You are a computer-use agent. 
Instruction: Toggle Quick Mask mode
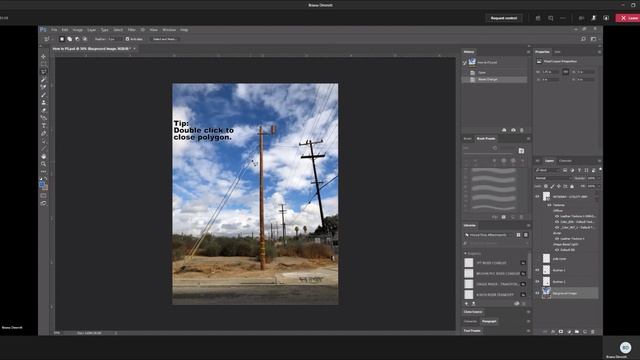(44, 196)
